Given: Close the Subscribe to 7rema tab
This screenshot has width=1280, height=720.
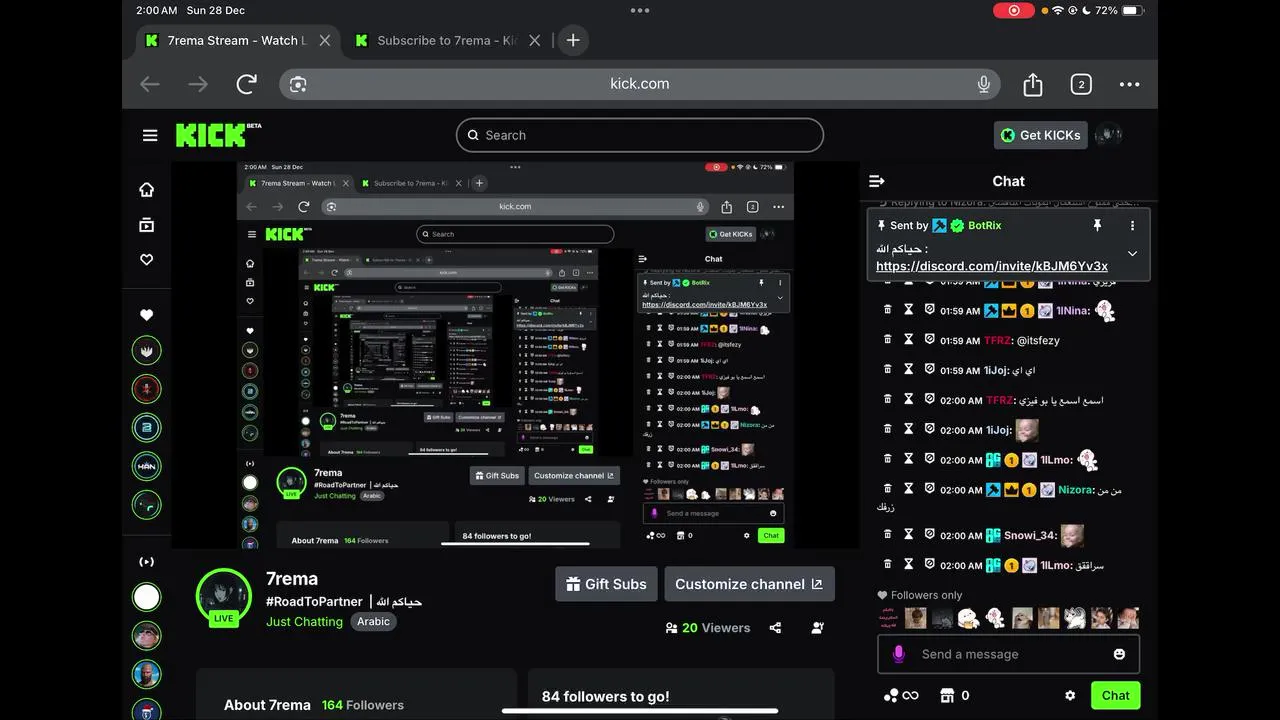Looking at the screenshot, I should pyautogui.click(x=534, y=41).
